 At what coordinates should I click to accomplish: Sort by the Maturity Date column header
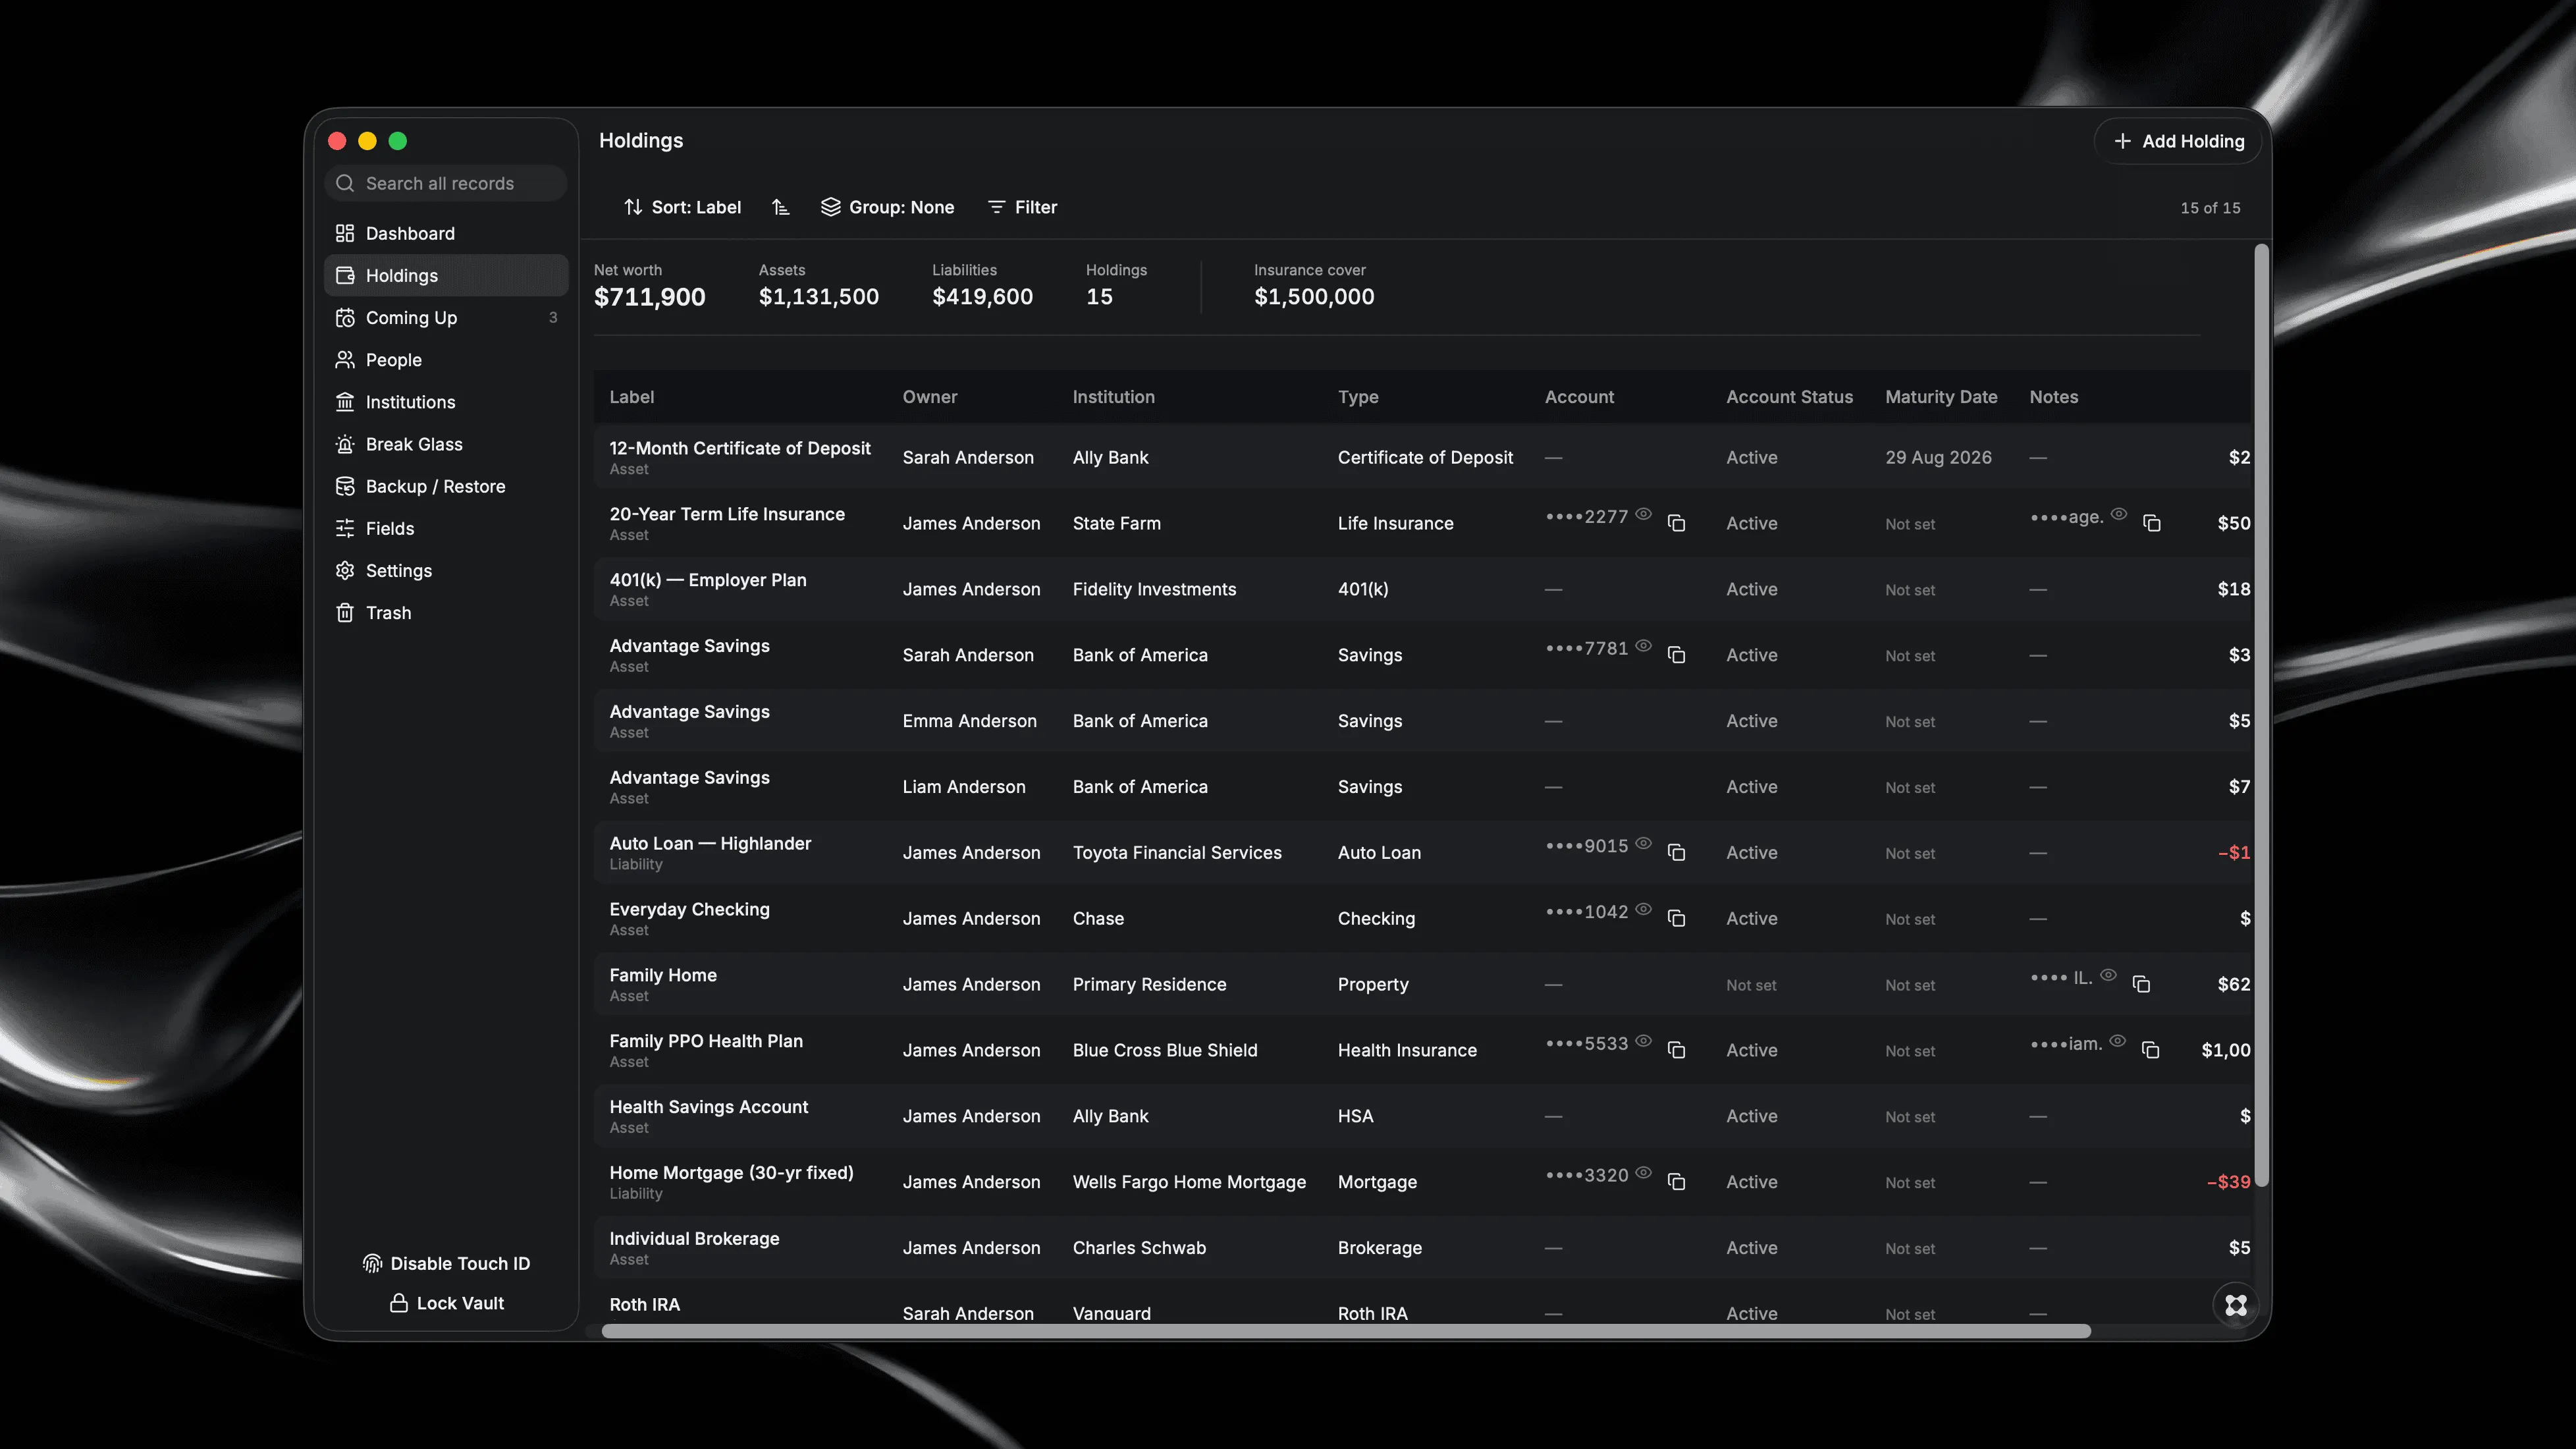1941,397
